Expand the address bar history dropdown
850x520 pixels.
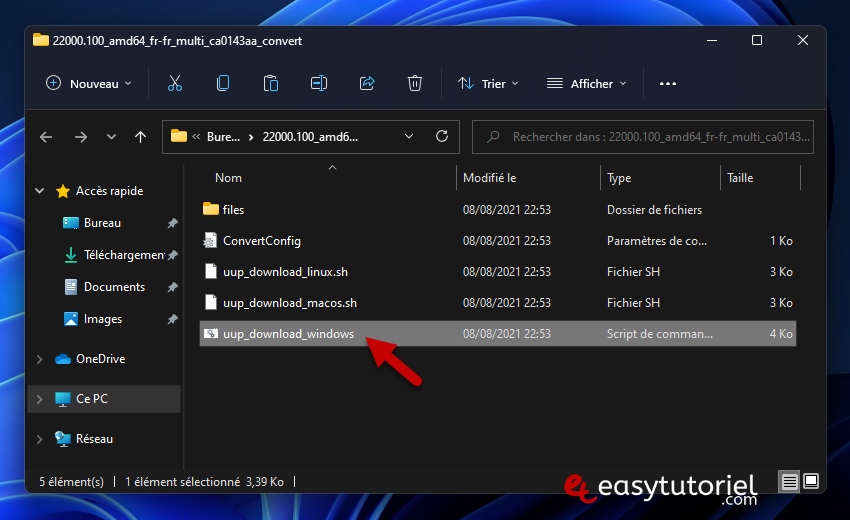click(409, 137)
